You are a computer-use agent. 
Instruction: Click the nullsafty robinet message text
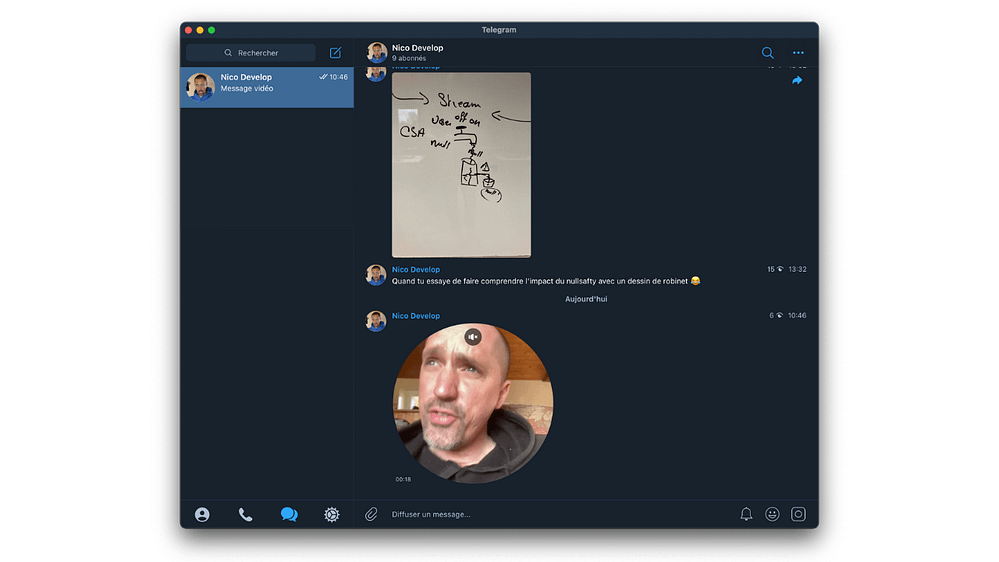coord(546,281)
